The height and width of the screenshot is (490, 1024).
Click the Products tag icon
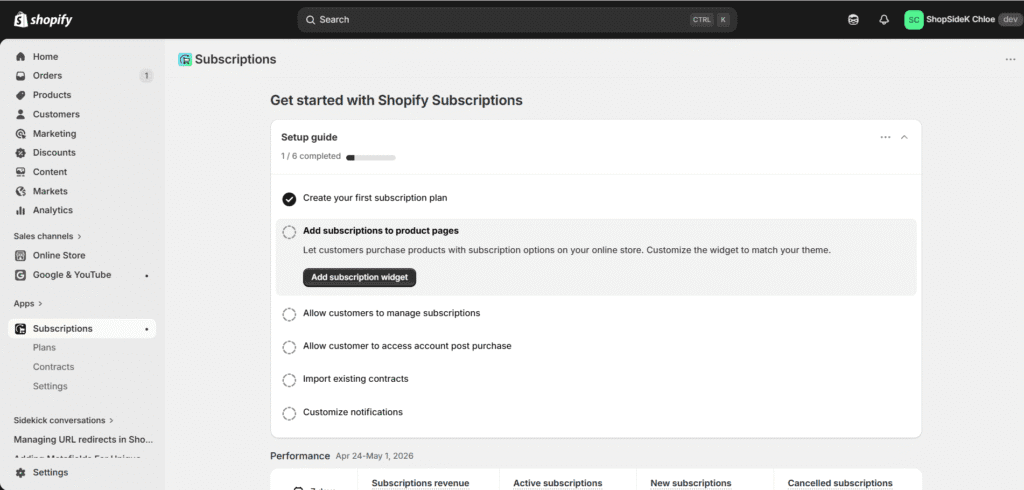pyautogui.click(x=20, y=95)
